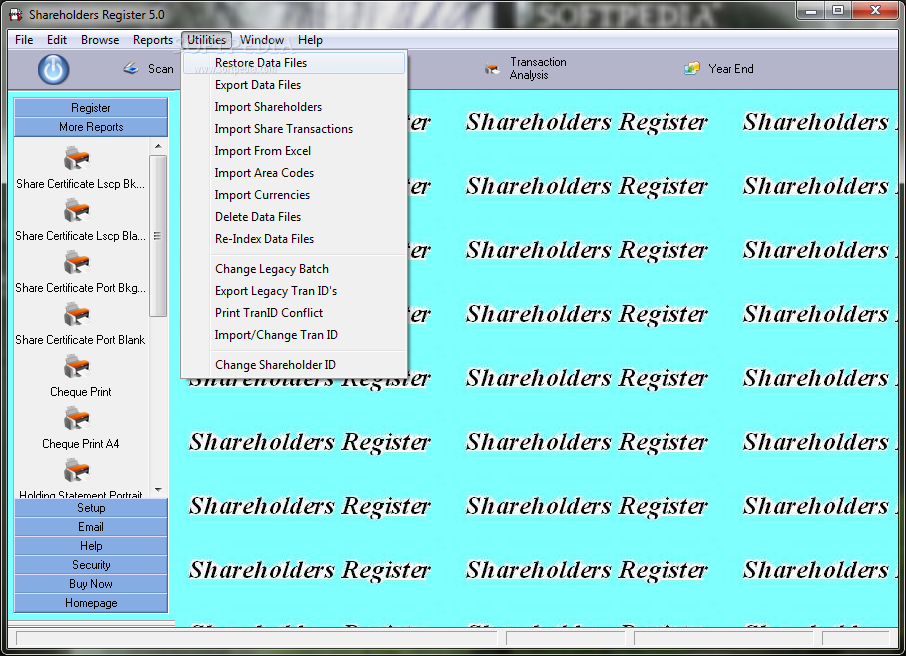Click the Cheque Print printer icon

[77, 366]
